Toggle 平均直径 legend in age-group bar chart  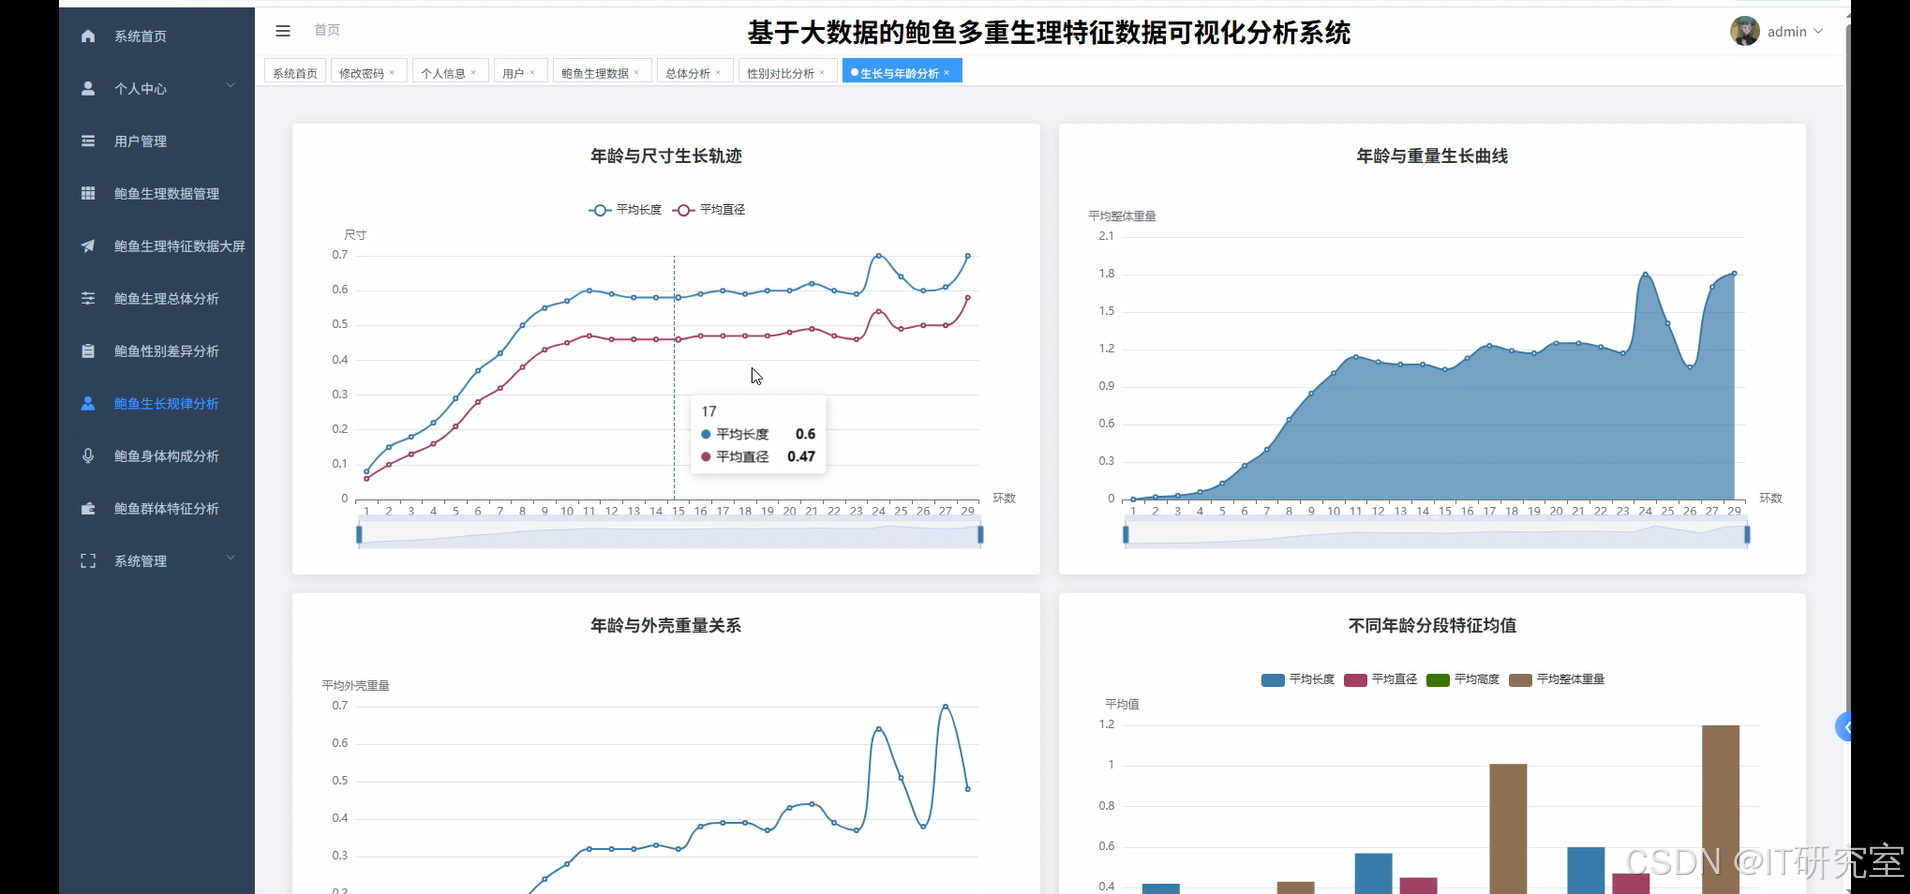(x=1381, y=680)
